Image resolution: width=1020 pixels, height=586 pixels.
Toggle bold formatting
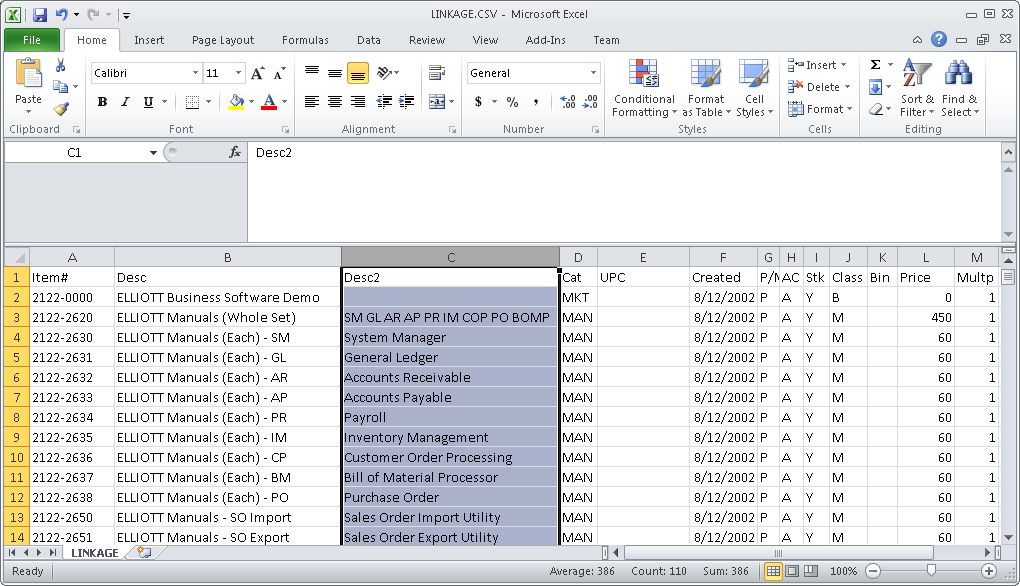102,101
